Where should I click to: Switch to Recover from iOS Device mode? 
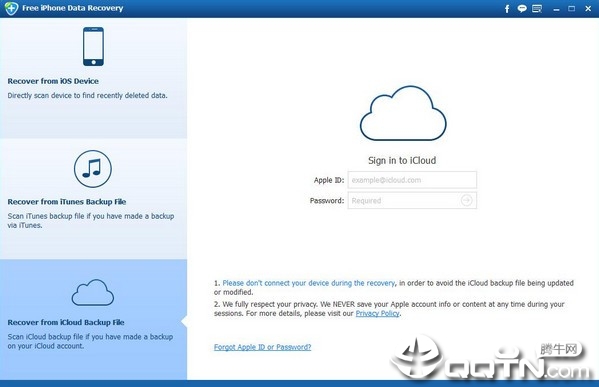pyautogui.click(x=94, y=78)
